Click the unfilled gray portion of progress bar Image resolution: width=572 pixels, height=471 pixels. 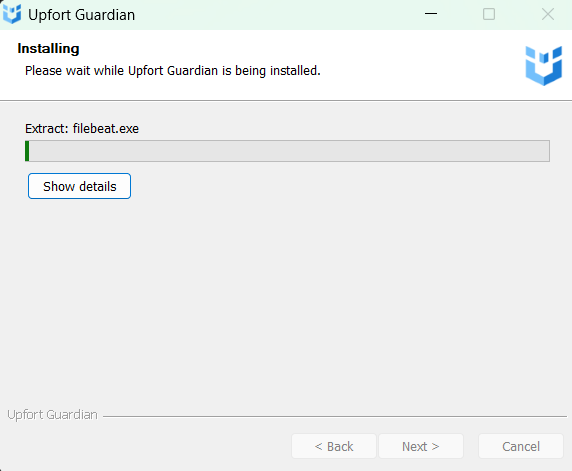tap(289, 151)
